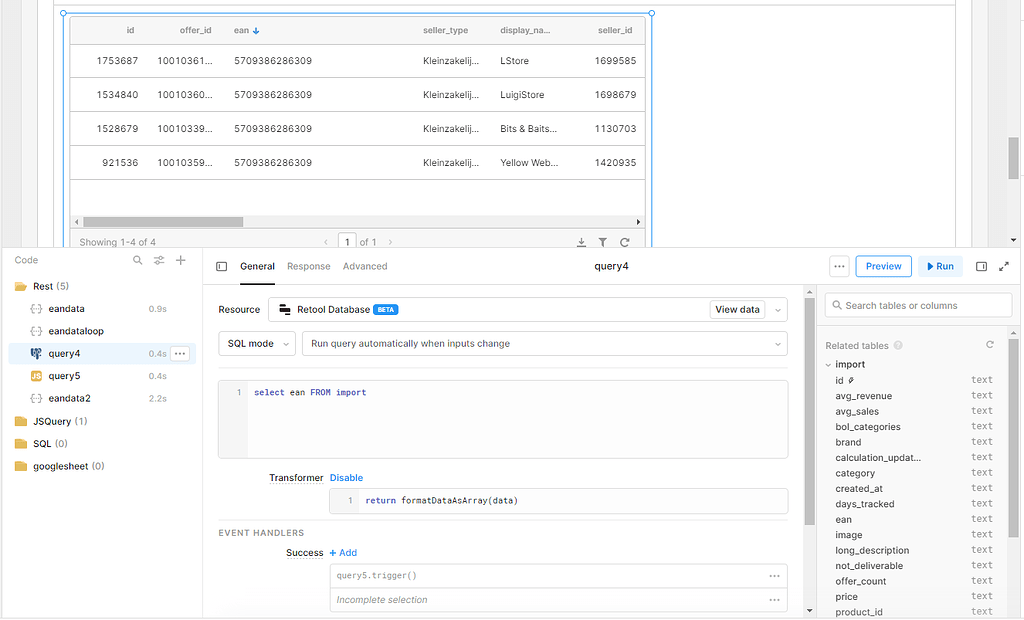Open the run query trigger dropdown
This screenshot has height=620, width=1024.
(x=544, y=343)
